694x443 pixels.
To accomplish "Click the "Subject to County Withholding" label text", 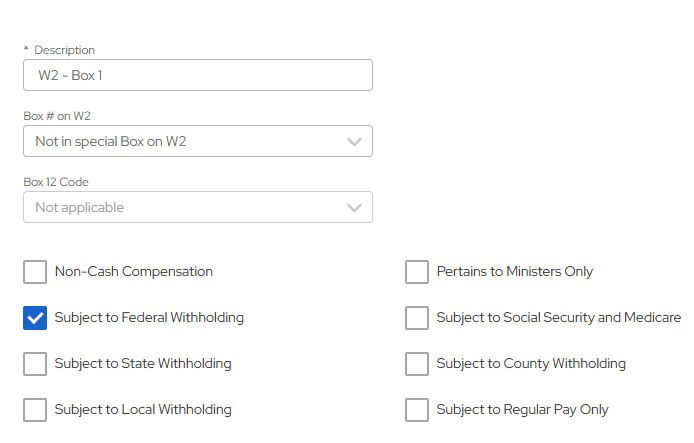I will (531, 364).
